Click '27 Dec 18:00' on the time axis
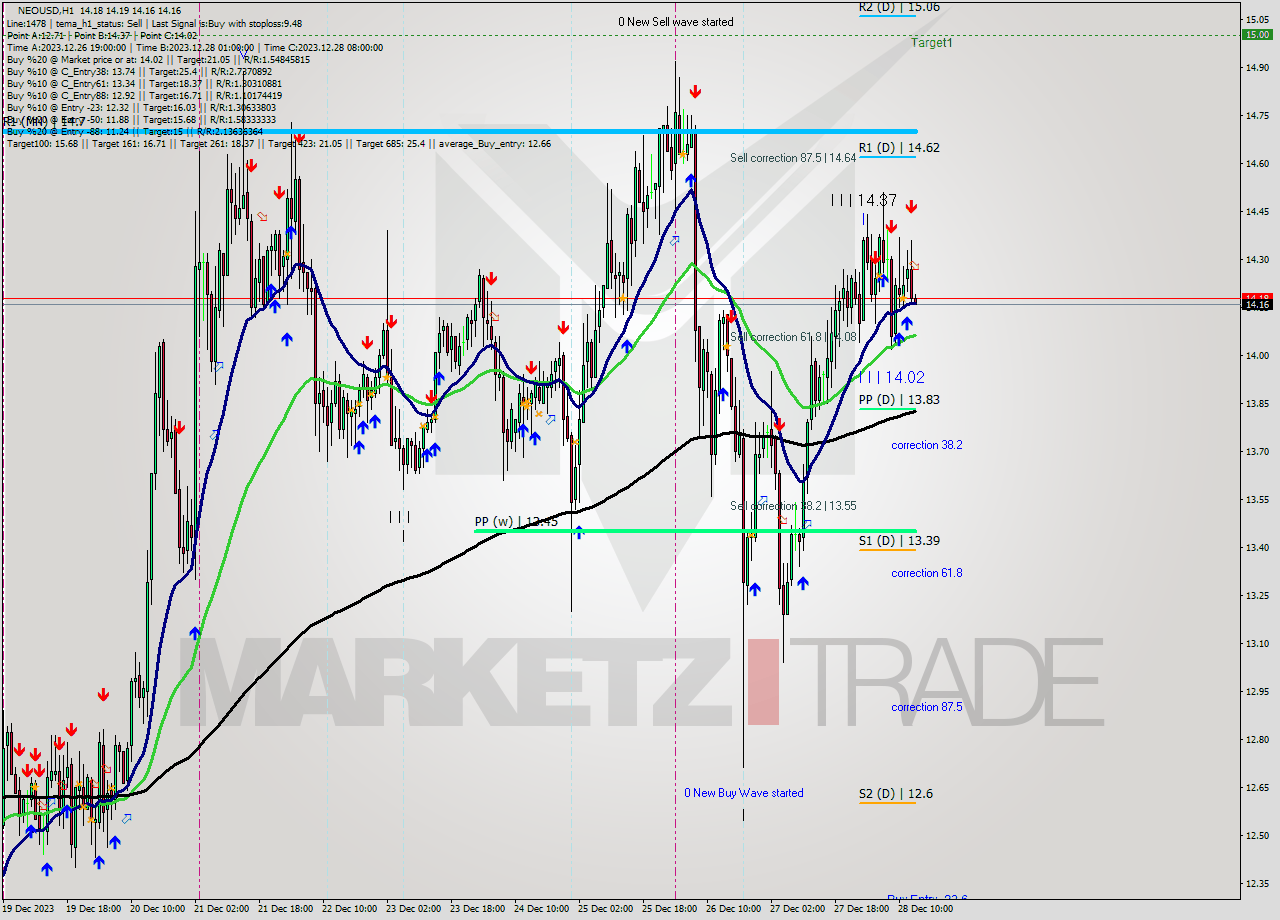 point(861,909)
